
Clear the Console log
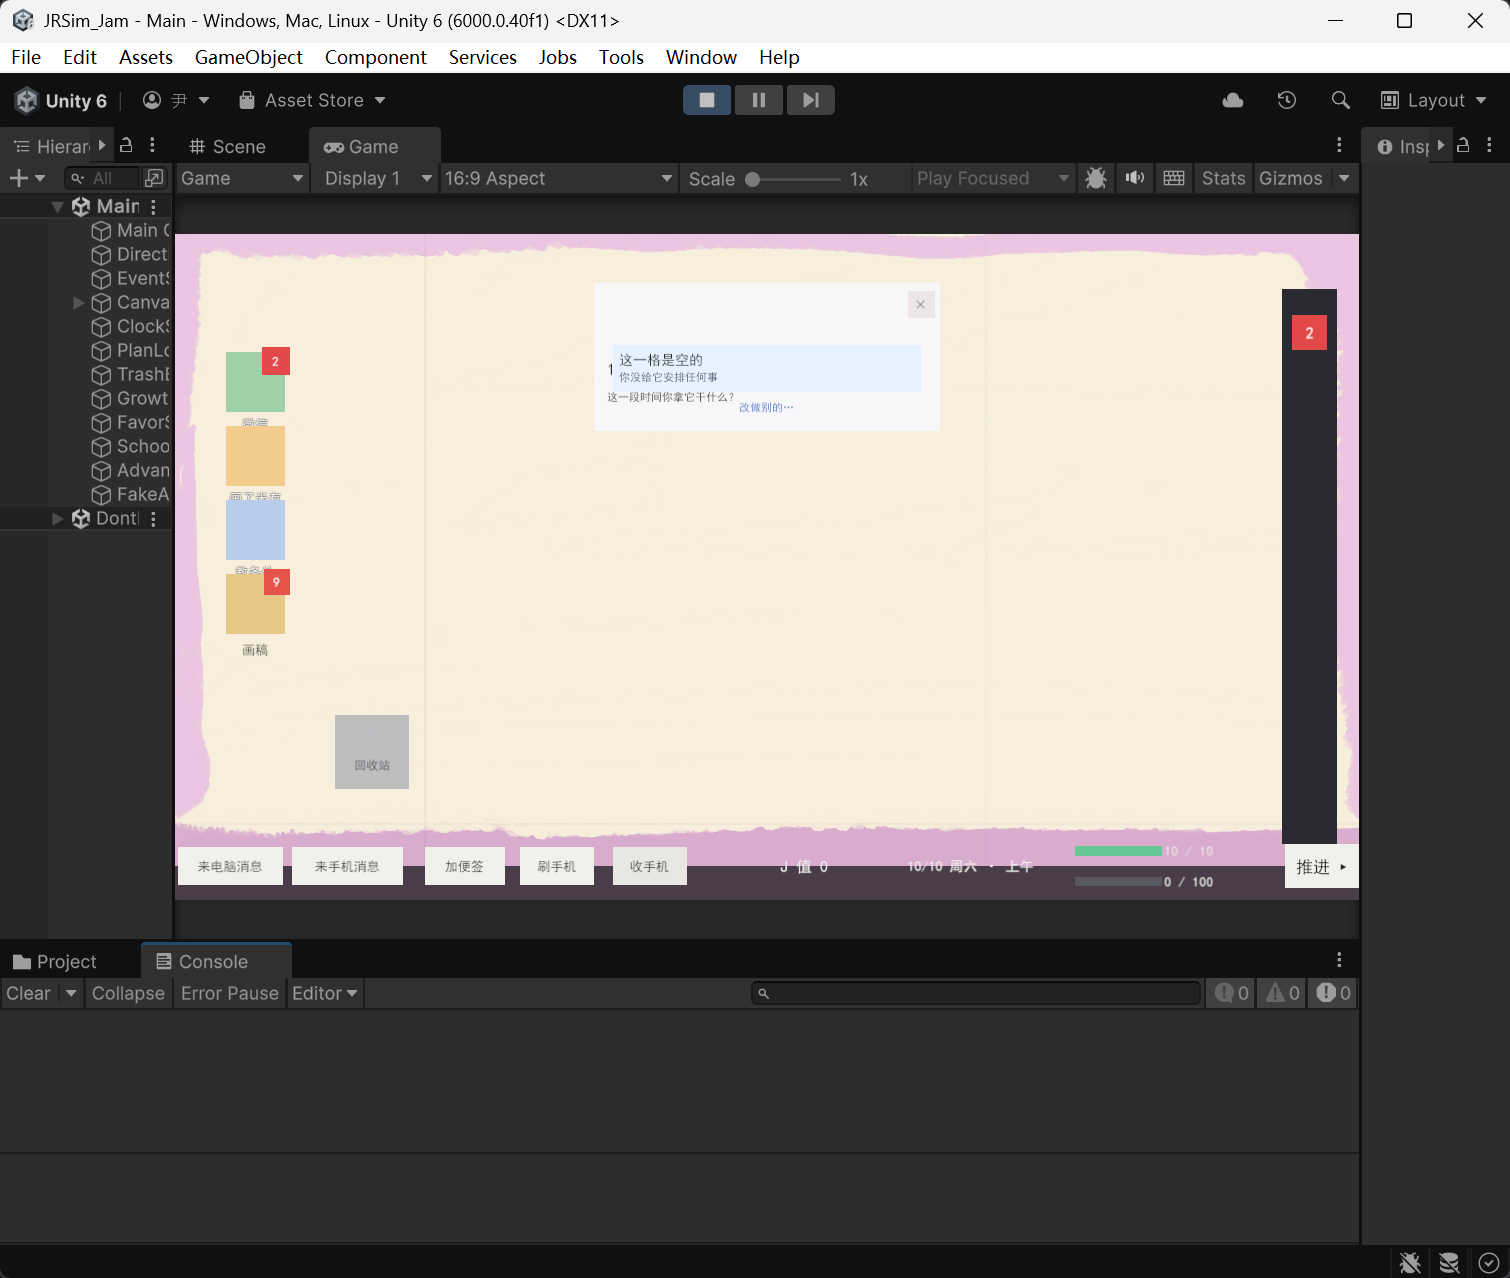pyautogui.click(x=28, y=993)
